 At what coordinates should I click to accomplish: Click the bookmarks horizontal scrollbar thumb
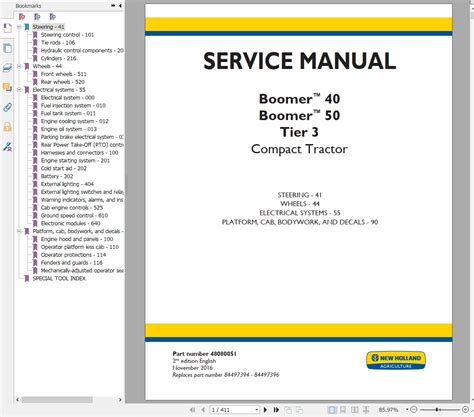tap(57, 399)
